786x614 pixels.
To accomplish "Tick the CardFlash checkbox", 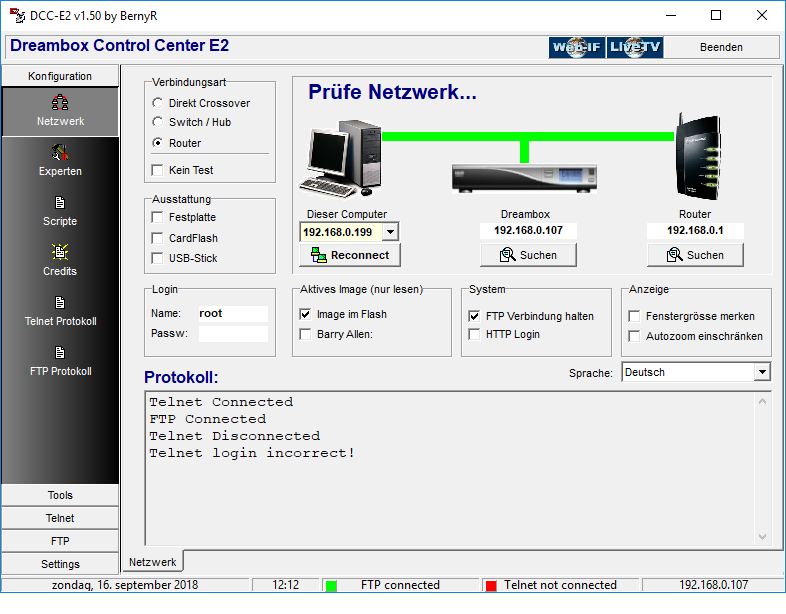I will pos(157,238).
